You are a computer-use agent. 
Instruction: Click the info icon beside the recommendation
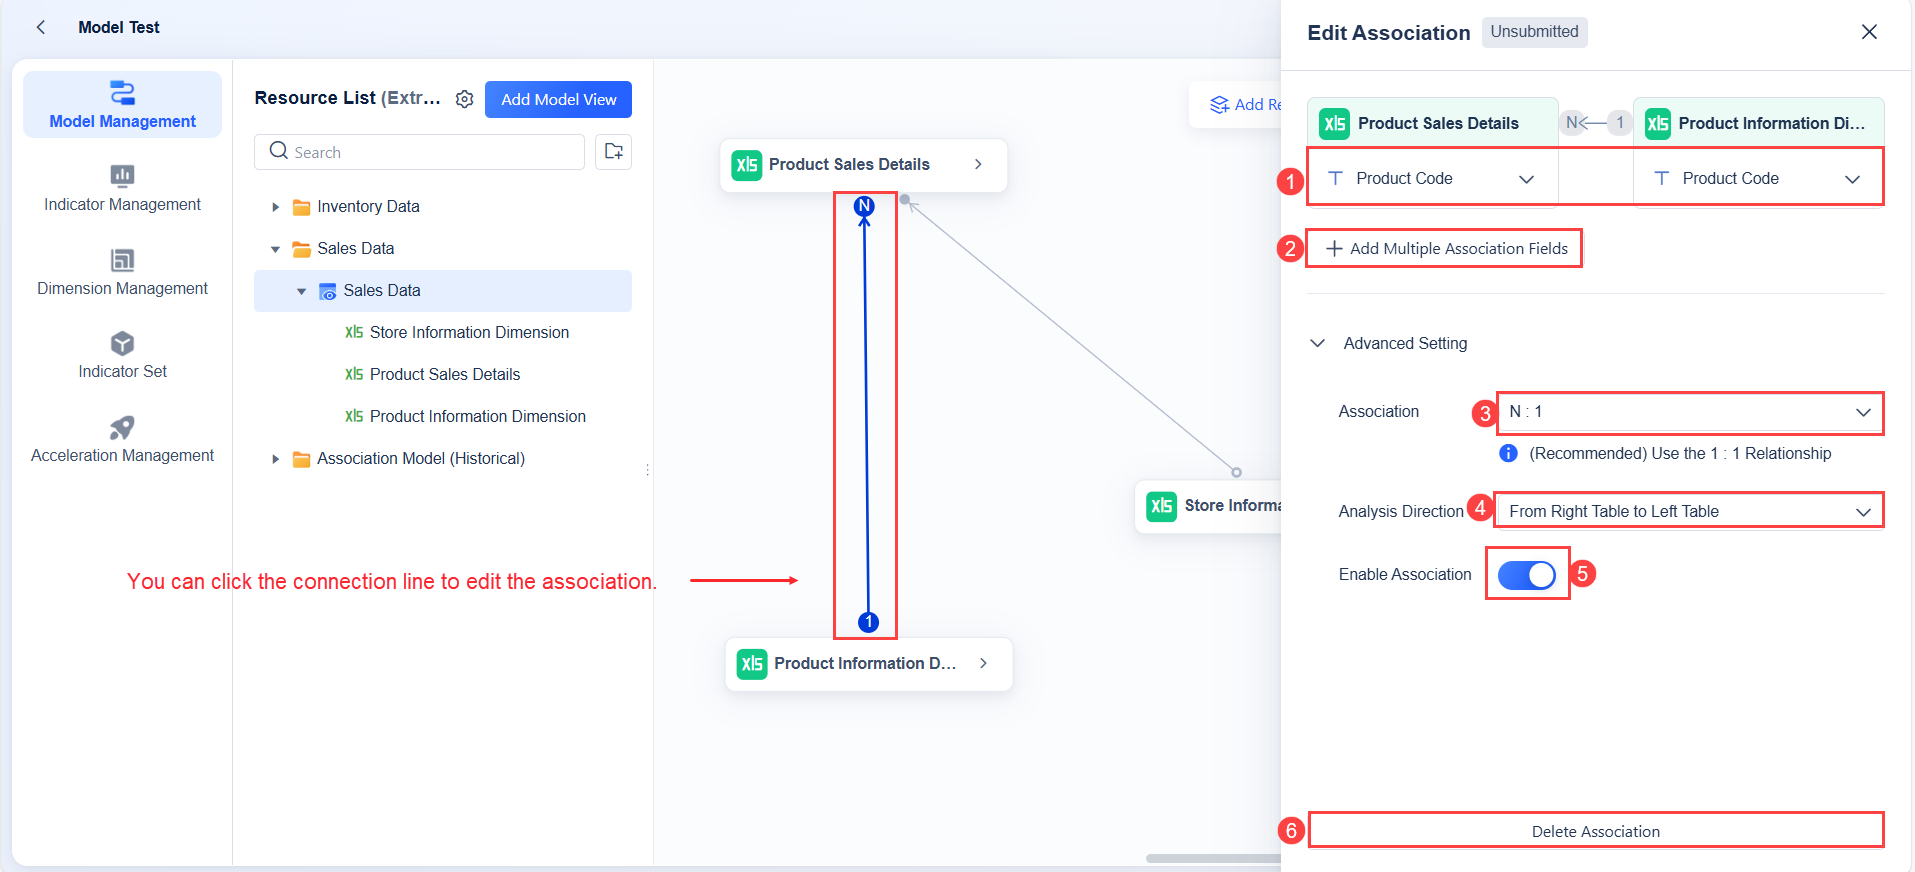(x=1509, y=454)
